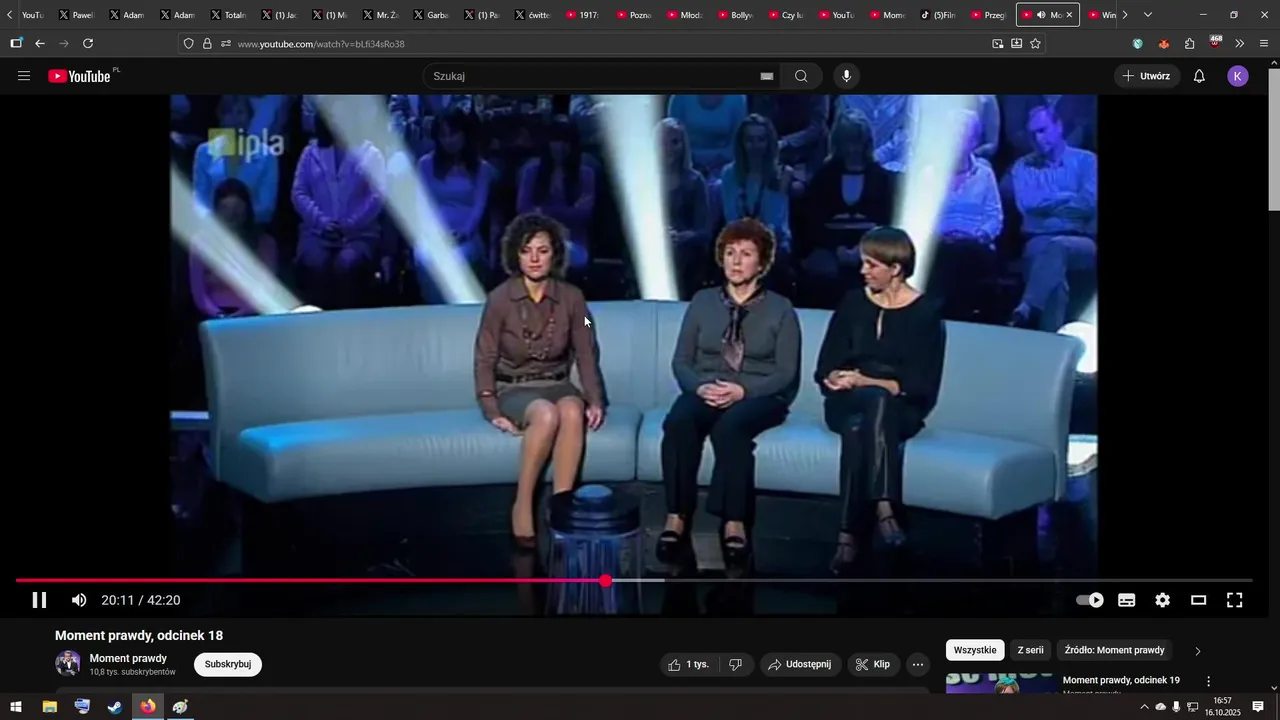Open the player settings gear
This screenshot has height=720, width=1280.
pos(1162,600)
